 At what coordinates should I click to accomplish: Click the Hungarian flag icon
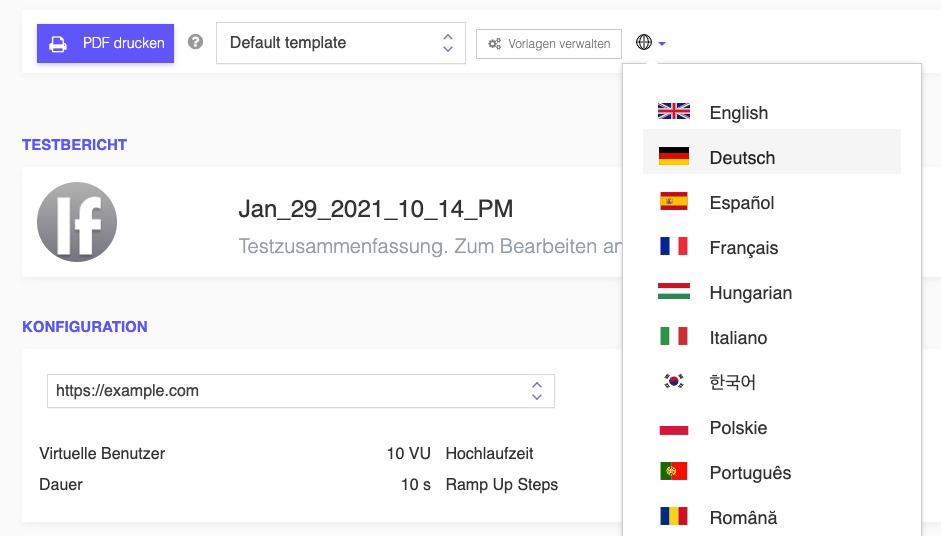(x=674, y=292)
